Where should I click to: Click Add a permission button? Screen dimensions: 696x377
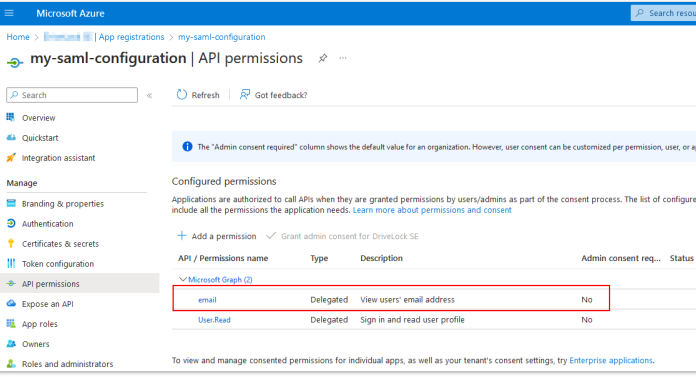coord(217,236)
